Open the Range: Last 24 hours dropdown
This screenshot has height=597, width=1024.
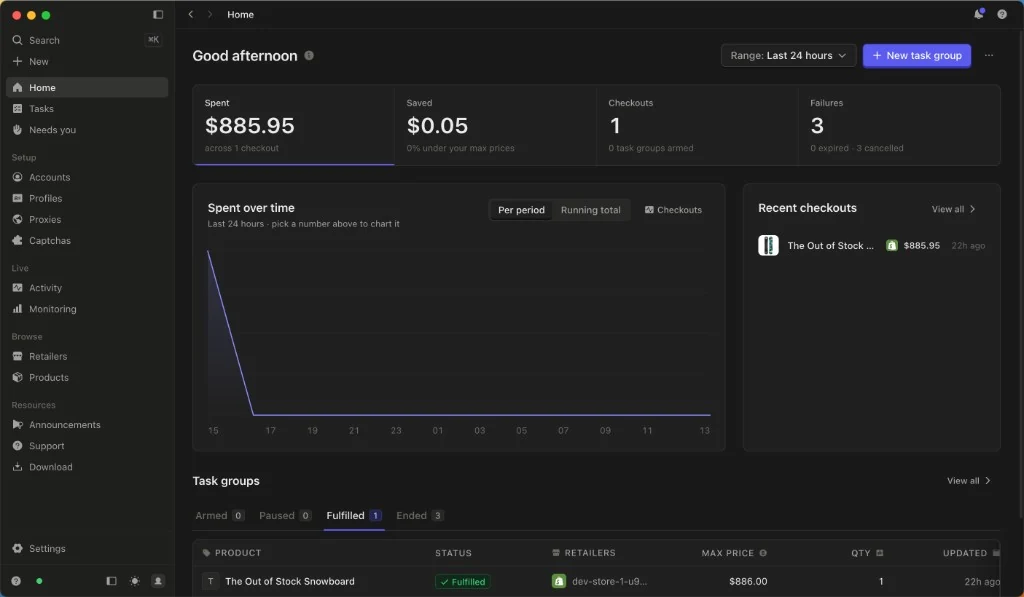point(788,56)
